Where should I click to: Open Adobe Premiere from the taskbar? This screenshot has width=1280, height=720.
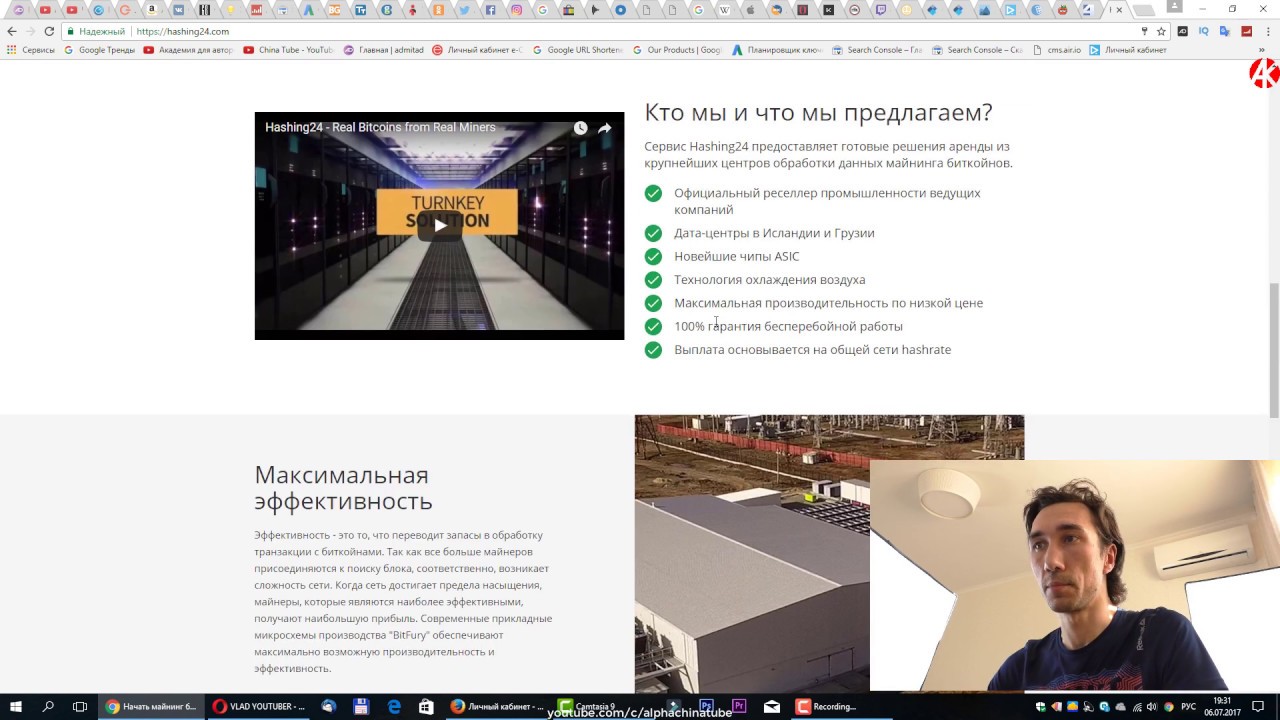click(739, 706)
